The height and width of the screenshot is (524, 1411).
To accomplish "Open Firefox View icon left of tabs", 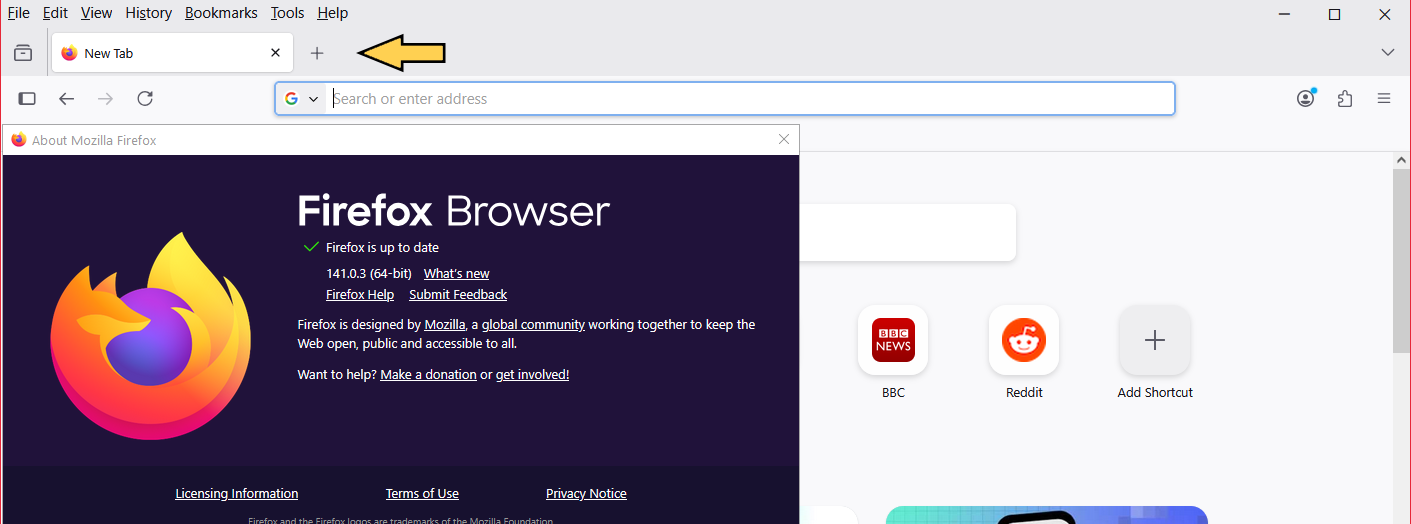I will (x=23, y=53).
